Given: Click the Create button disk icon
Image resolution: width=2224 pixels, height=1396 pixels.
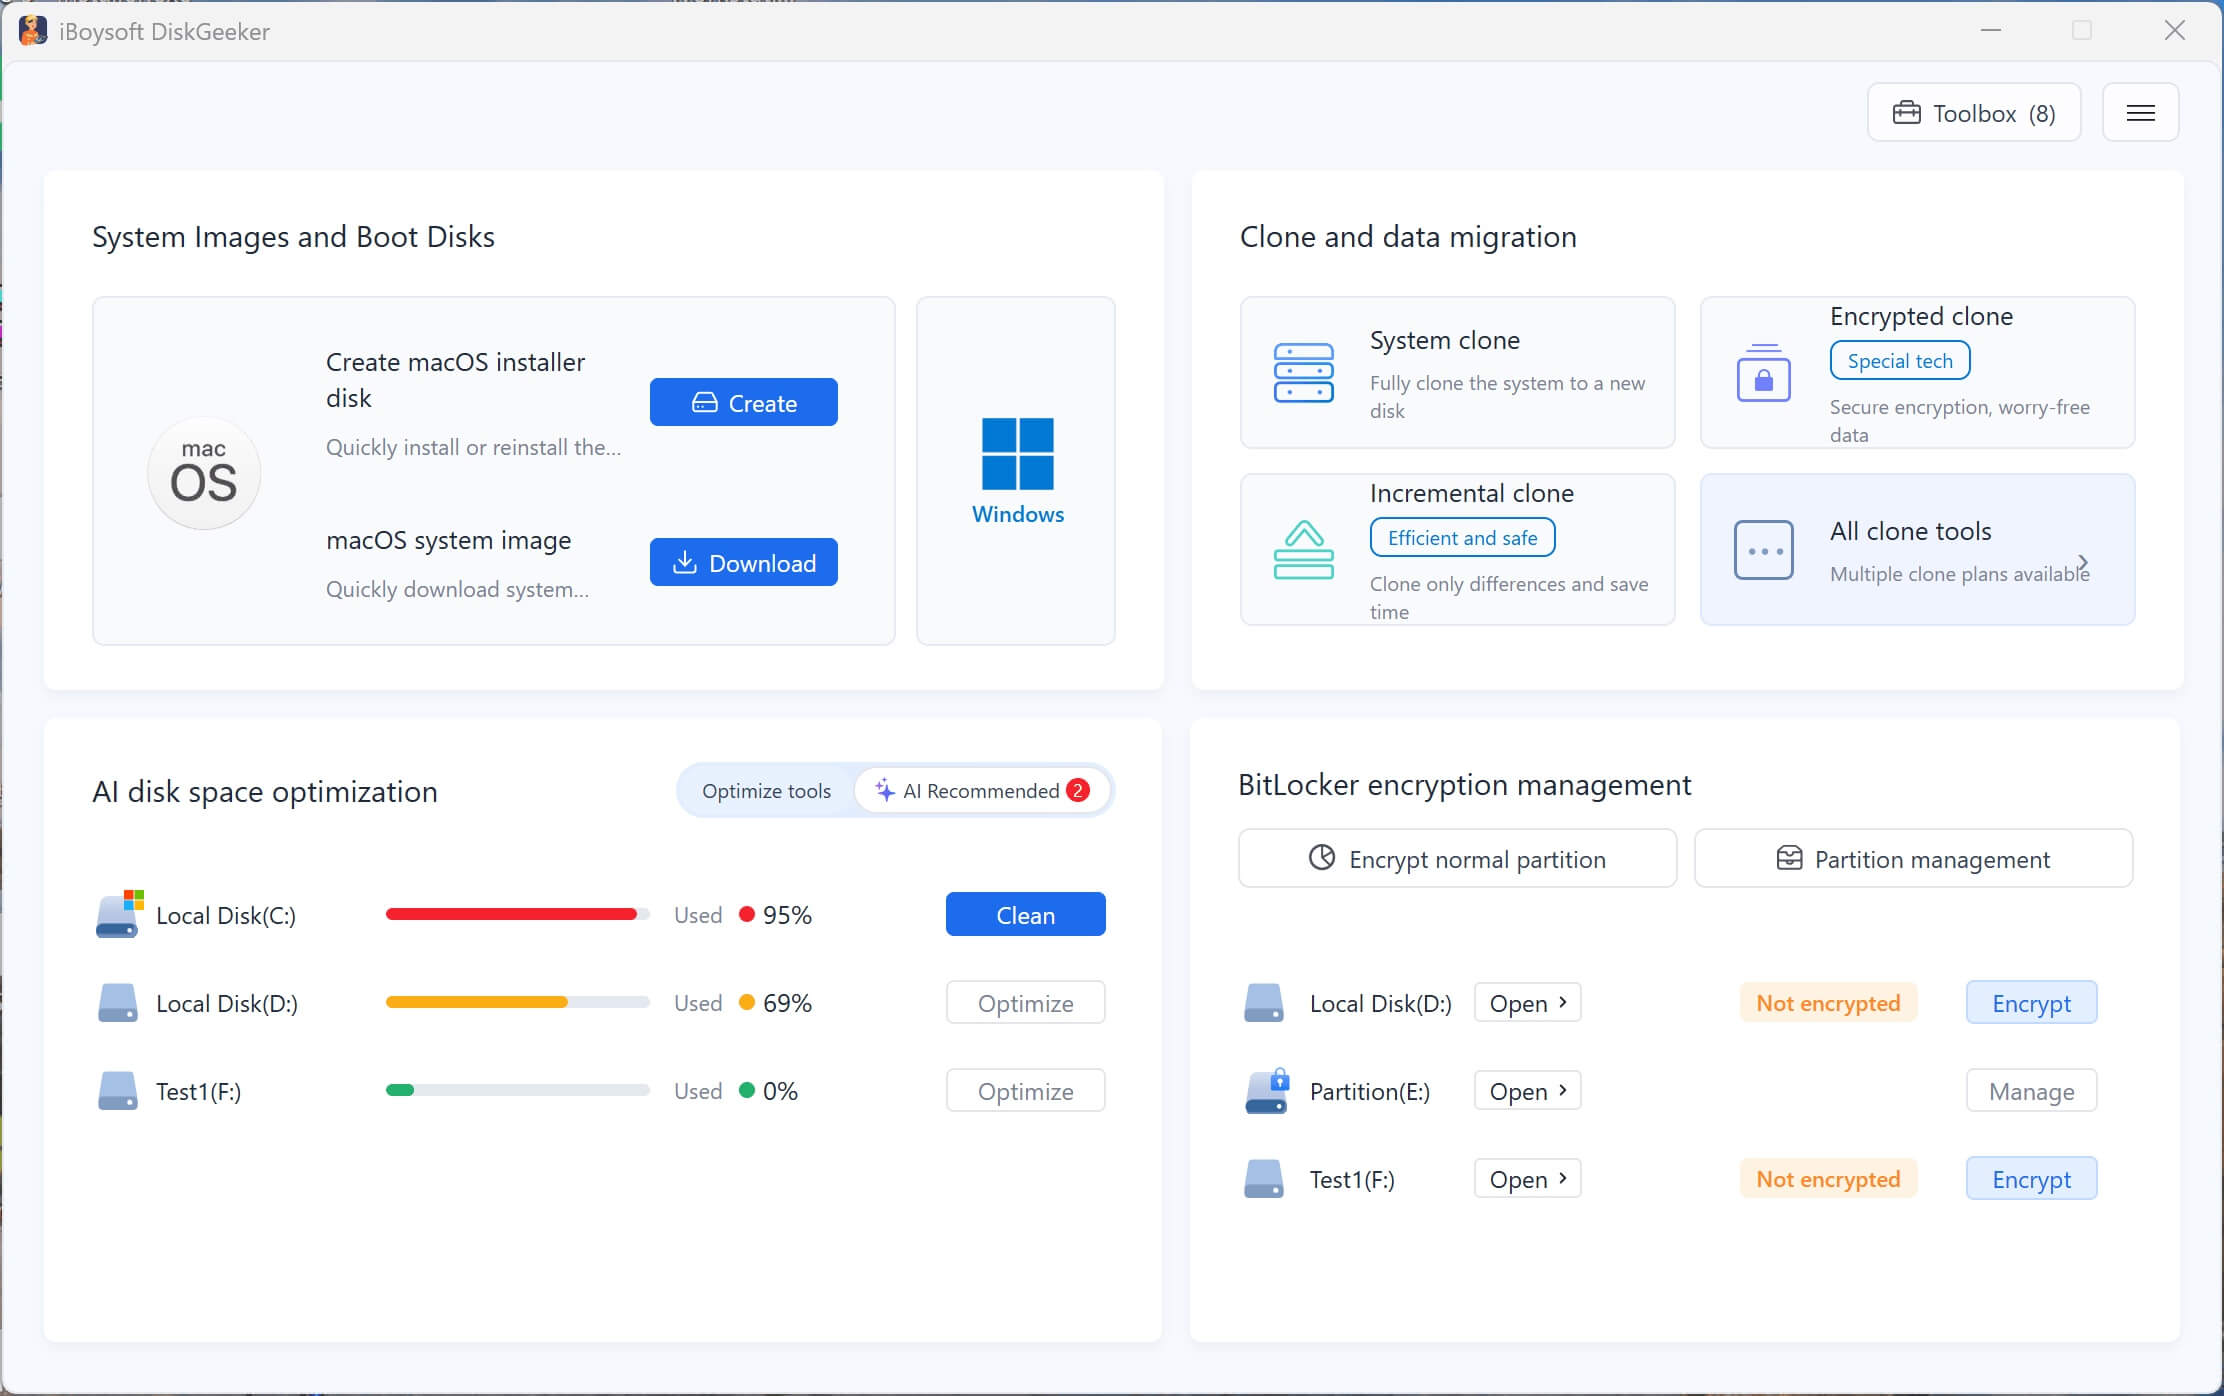Looking at the screenshot, I should [x=705, y=402].
